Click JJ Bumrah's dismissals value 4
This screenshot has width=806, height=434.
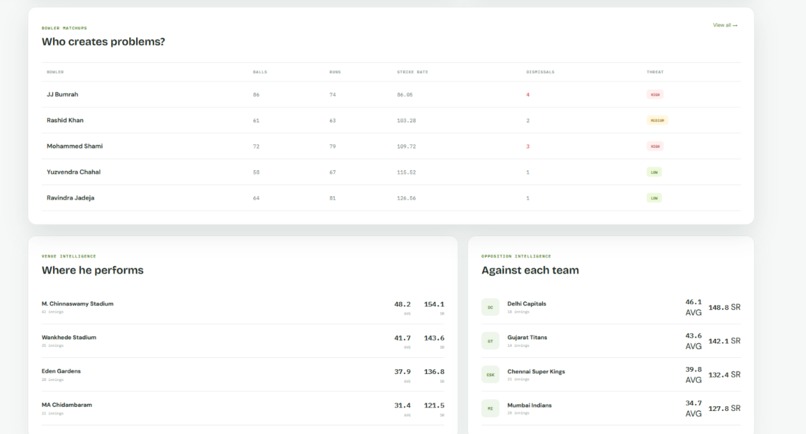pyautogui.click(x=528, y=95)
